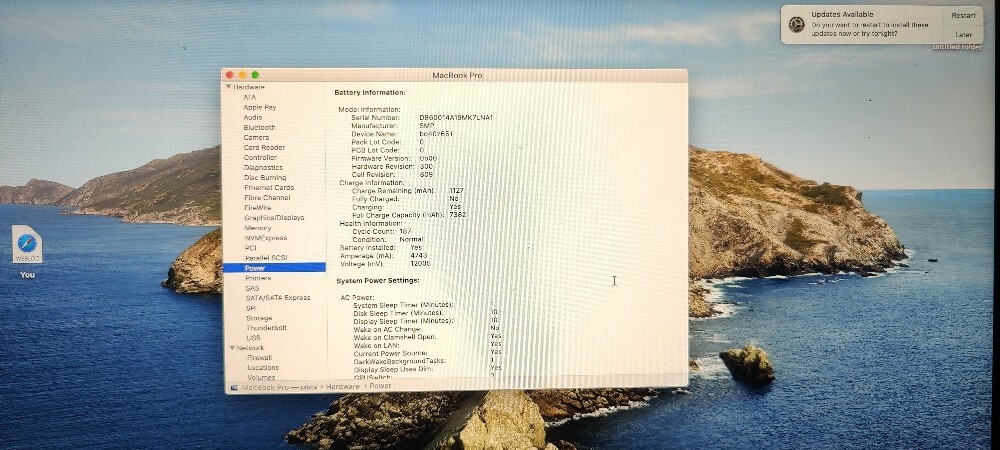Click the Cycle Count value 187

point(405,231)
